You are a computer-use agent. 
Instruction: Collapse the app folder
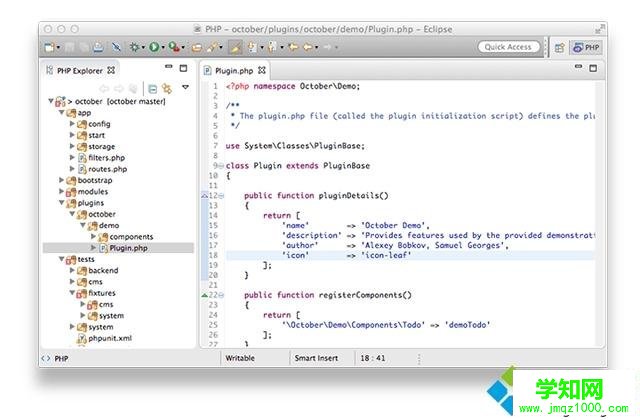[61, 112]
